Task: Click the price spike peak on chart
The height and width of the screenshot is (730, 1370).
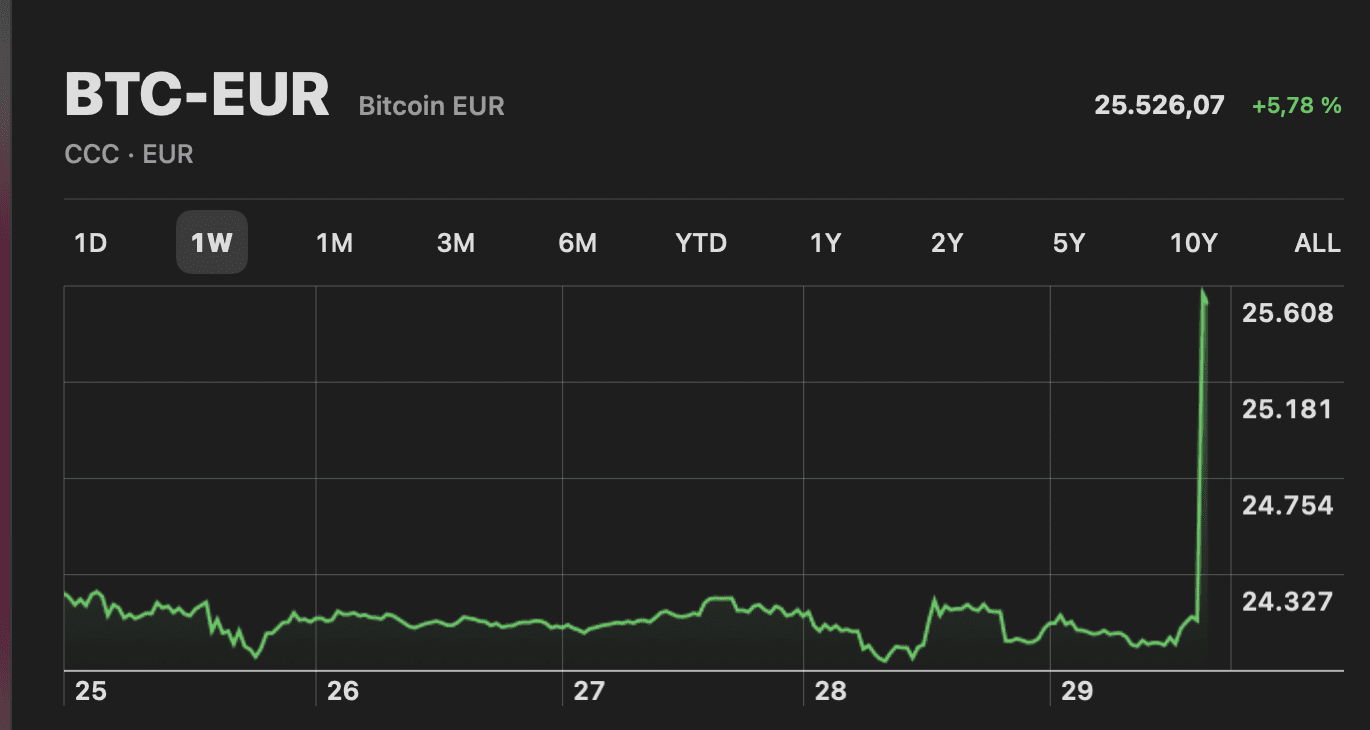Action: pyautogui.click(x=1202, y=292)
